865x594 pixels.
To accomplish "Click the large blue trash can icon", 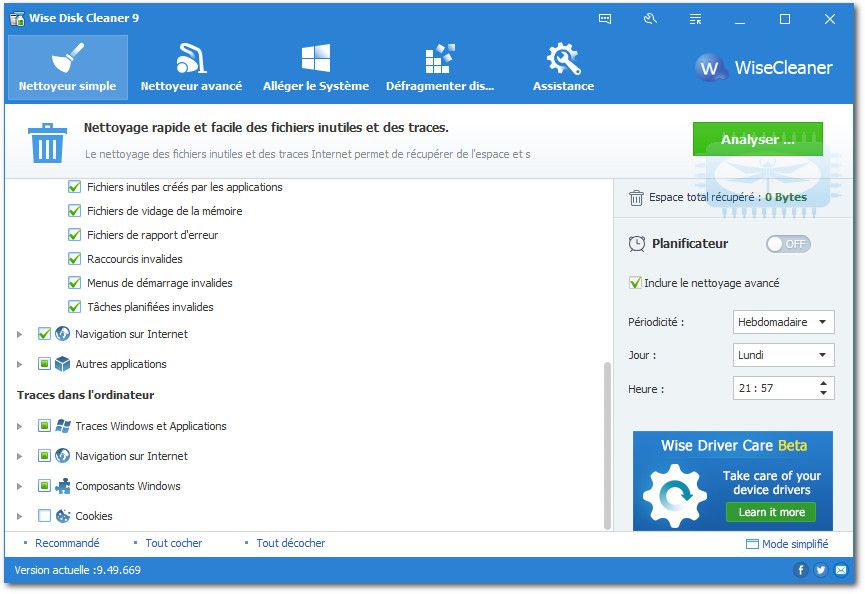I will (x=47, y=143).
